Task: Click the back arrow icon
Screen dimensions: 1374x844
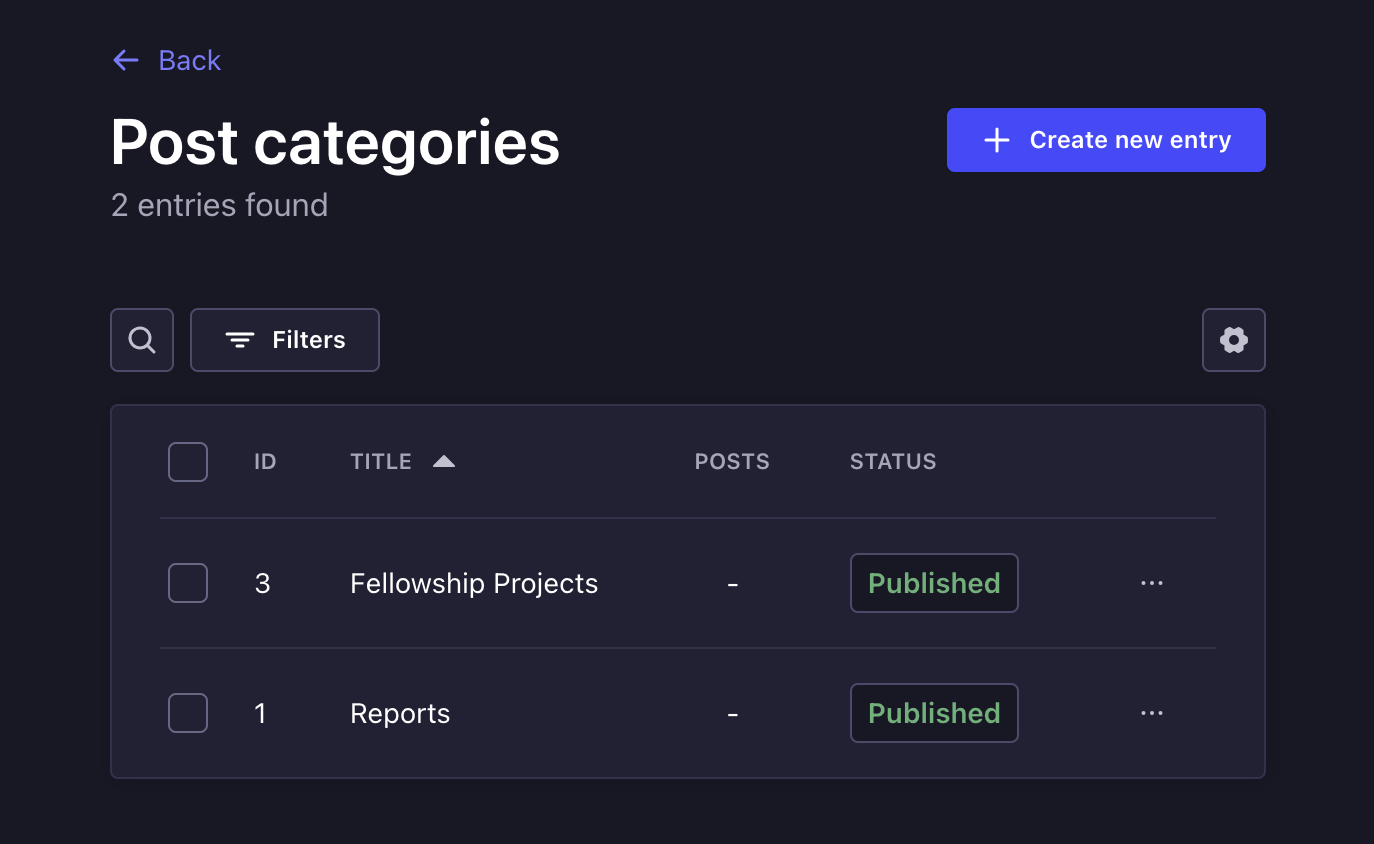Action: [125, 60]
